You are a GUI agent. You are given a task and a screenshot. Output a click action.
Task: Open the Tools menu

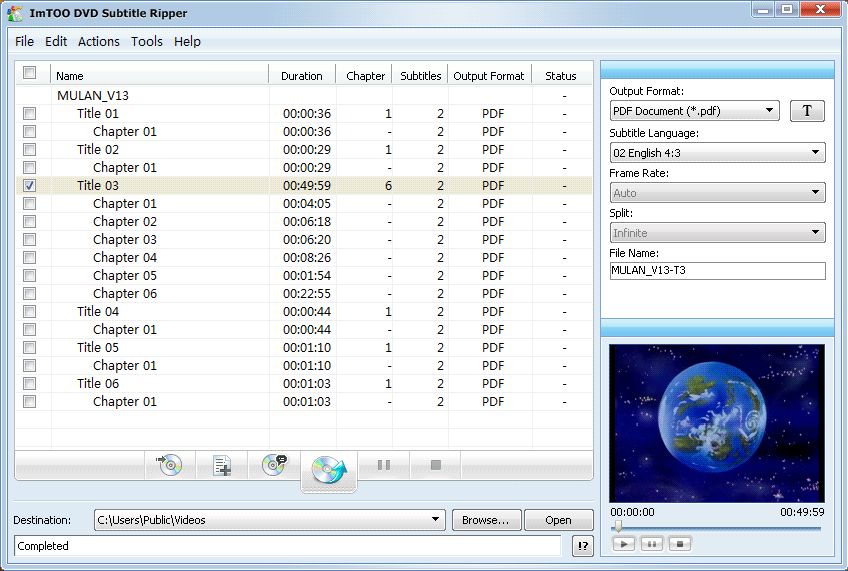pyautogui.click(x=147, y=42)
